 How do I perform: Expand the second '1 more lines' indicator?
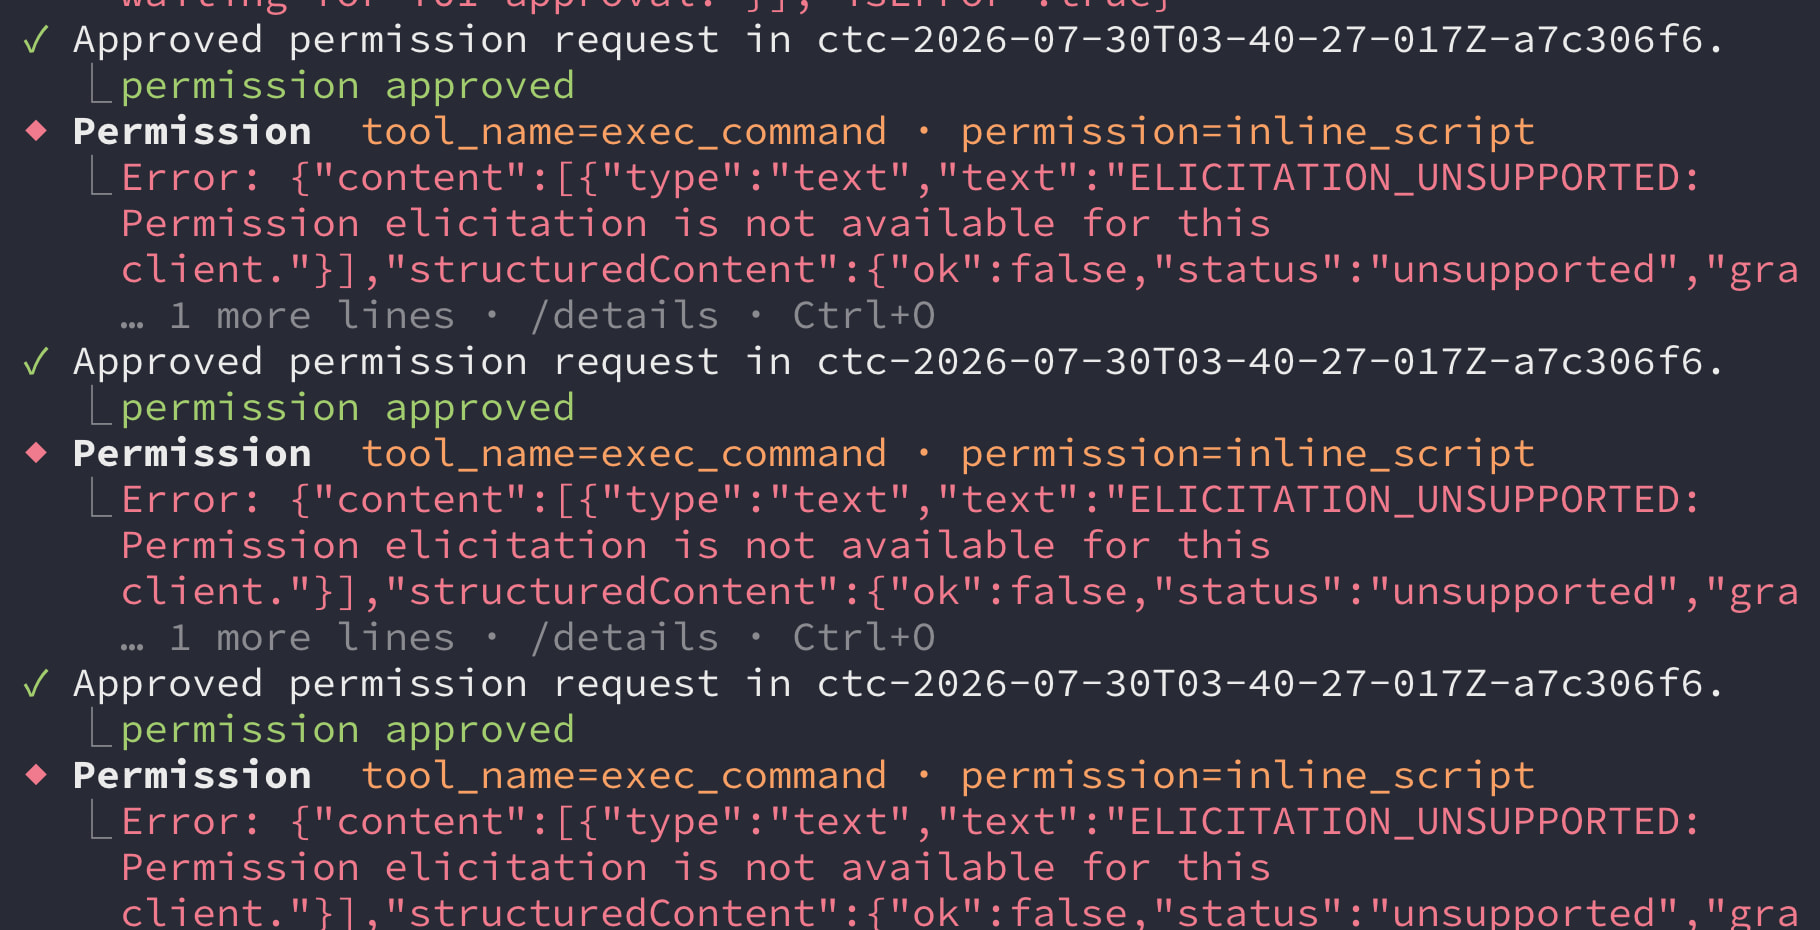click(288, 638)
